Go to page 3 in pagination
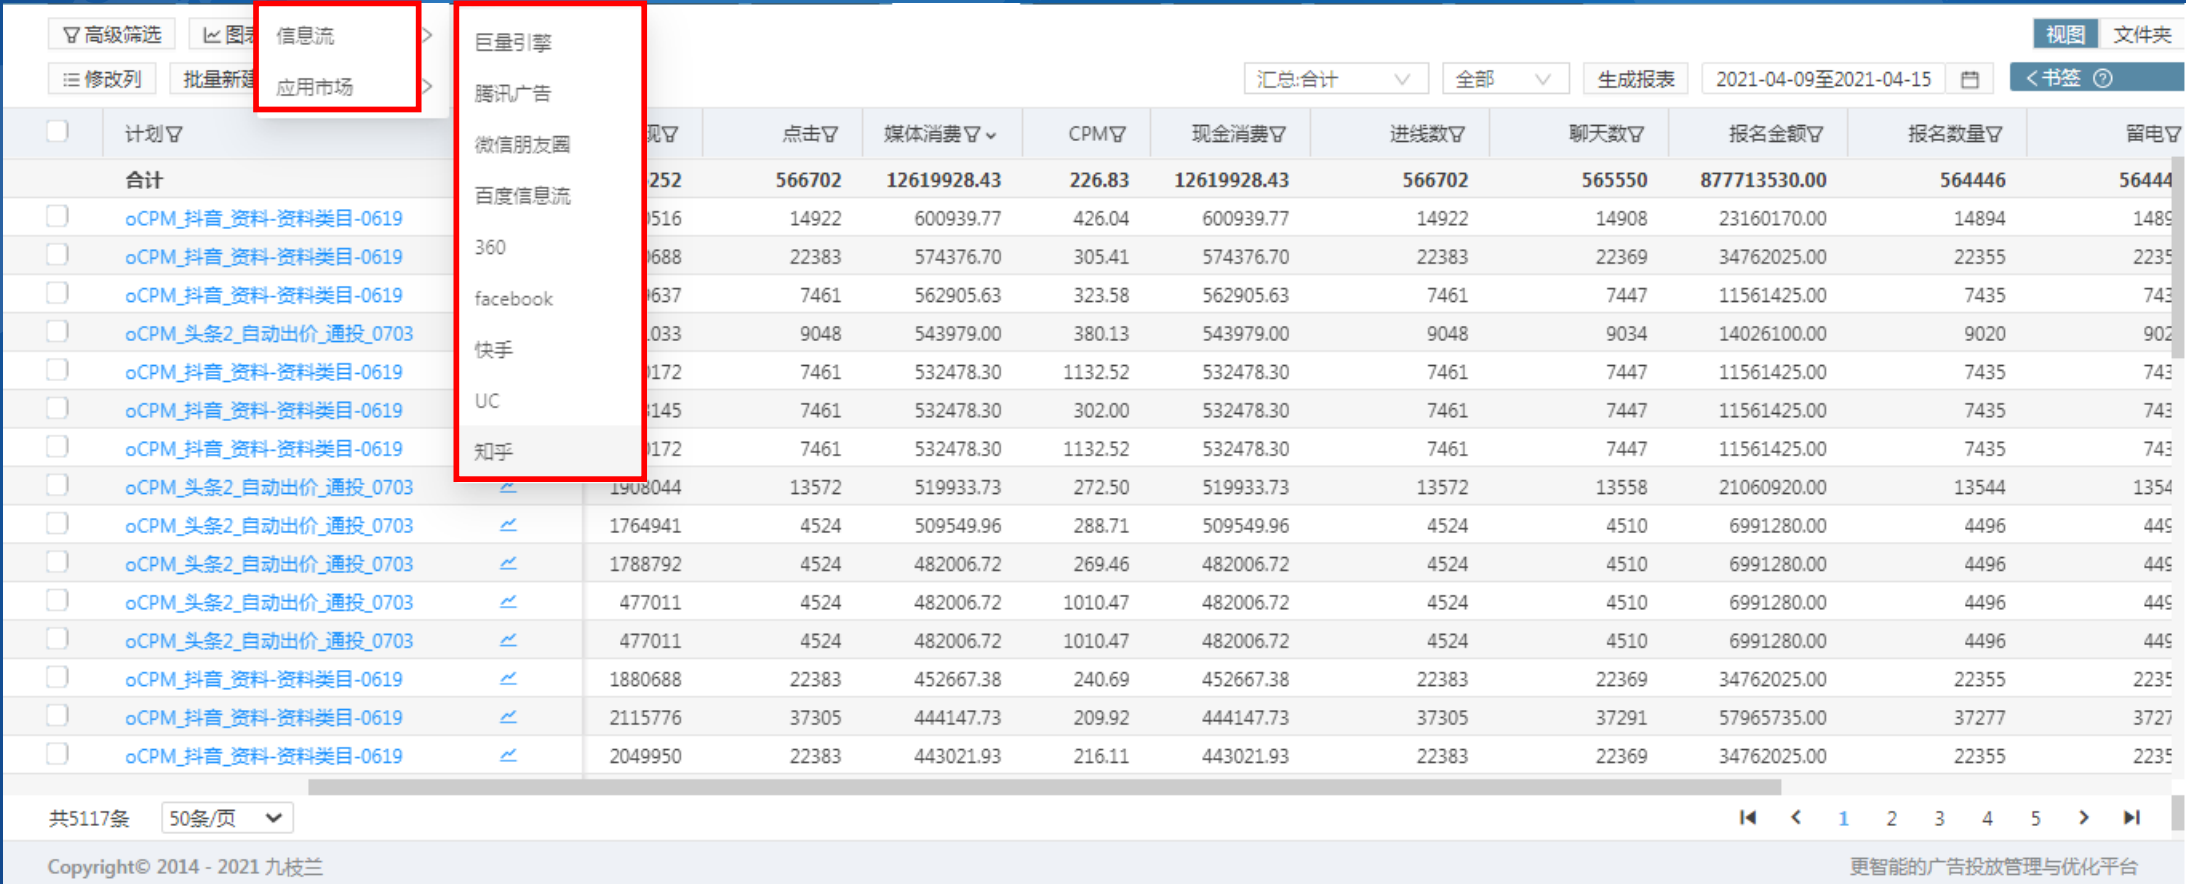This screenshot has height=884, width=2186. click(x=1939, y=818)
